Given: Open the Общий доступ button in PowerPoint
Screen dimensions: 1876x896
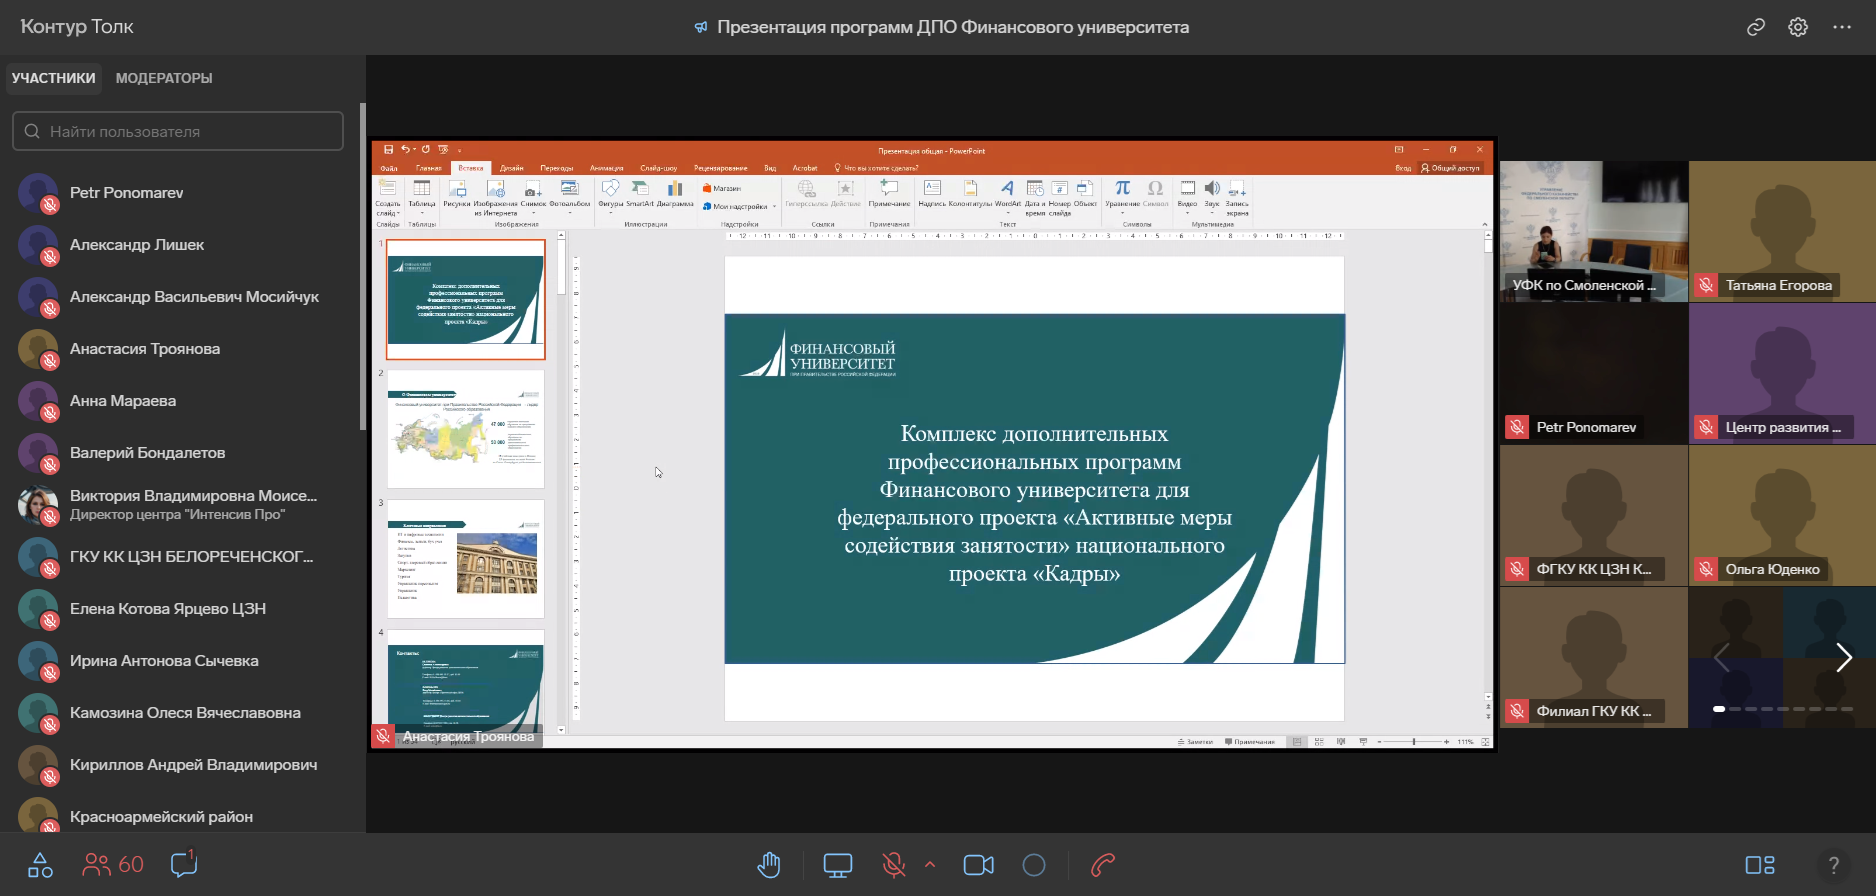Looking at the screenshot, I should click(1450, 168).
